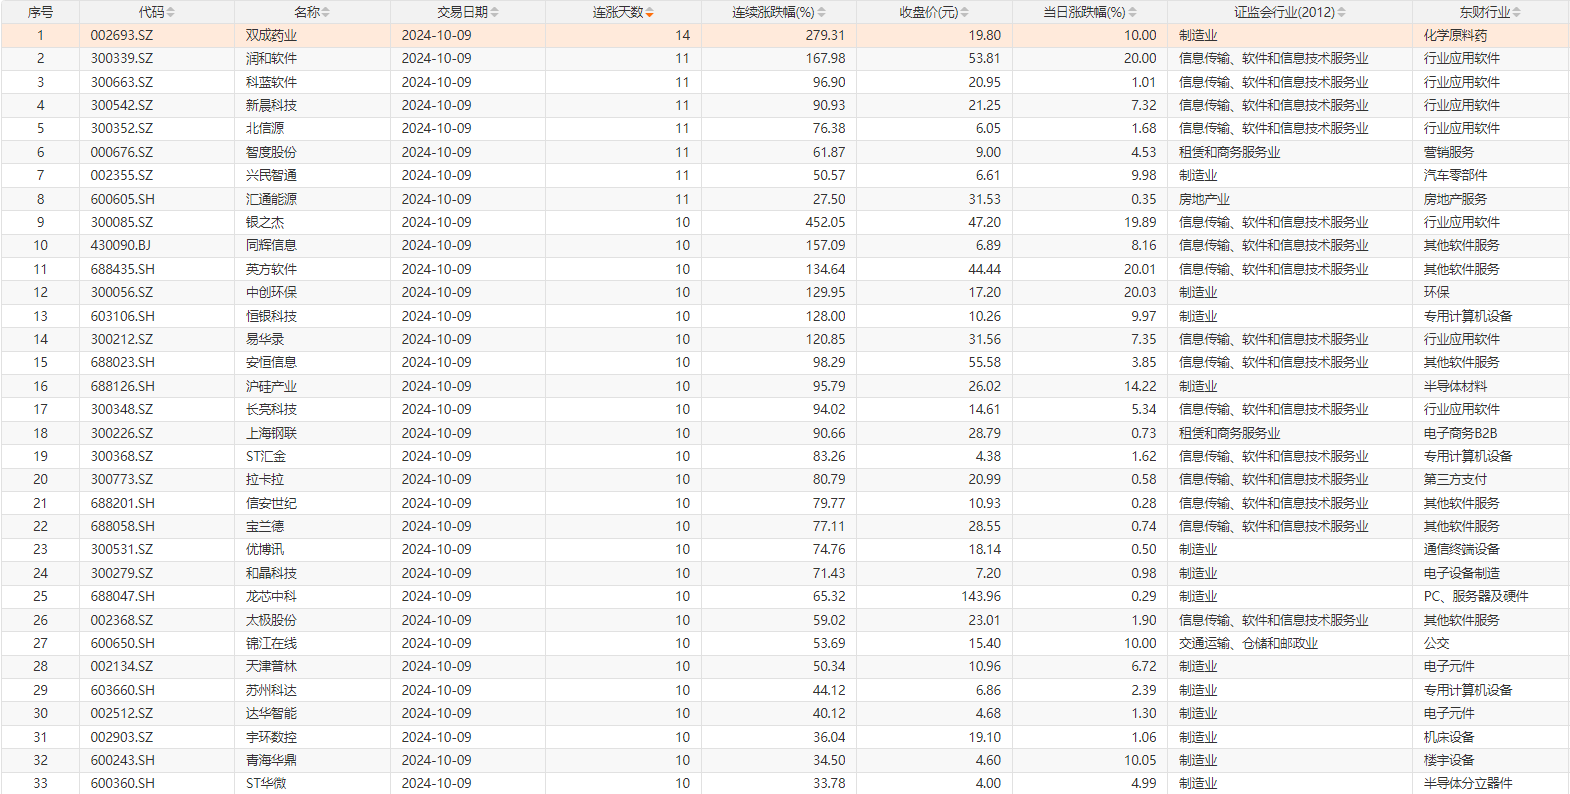Click Beijing exchange code 430090.BJ
1570x794 pixels.
tap(121, 245)
